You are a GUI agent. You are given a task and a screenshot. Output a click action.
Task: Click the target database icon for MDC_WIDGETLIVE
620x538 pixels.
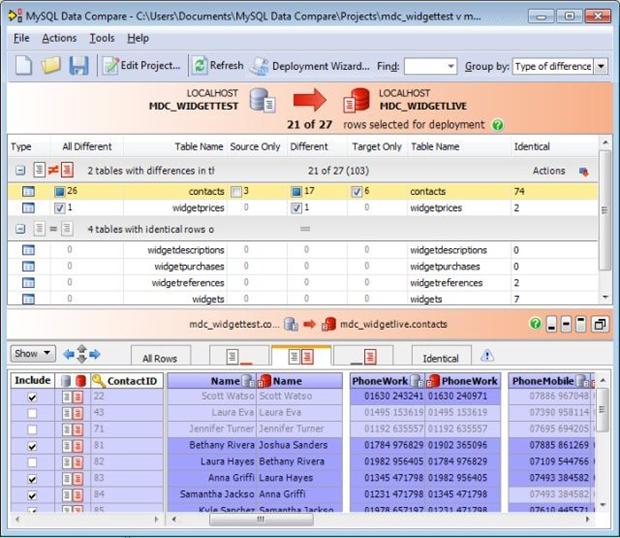(356, 100)
